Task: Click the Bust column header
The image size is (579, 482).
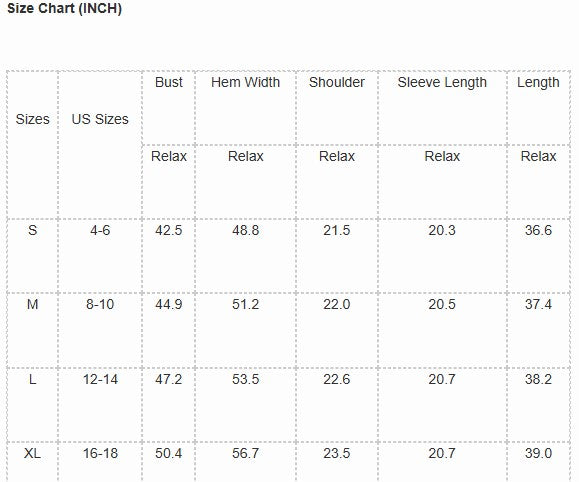Action: coord(169,82)
